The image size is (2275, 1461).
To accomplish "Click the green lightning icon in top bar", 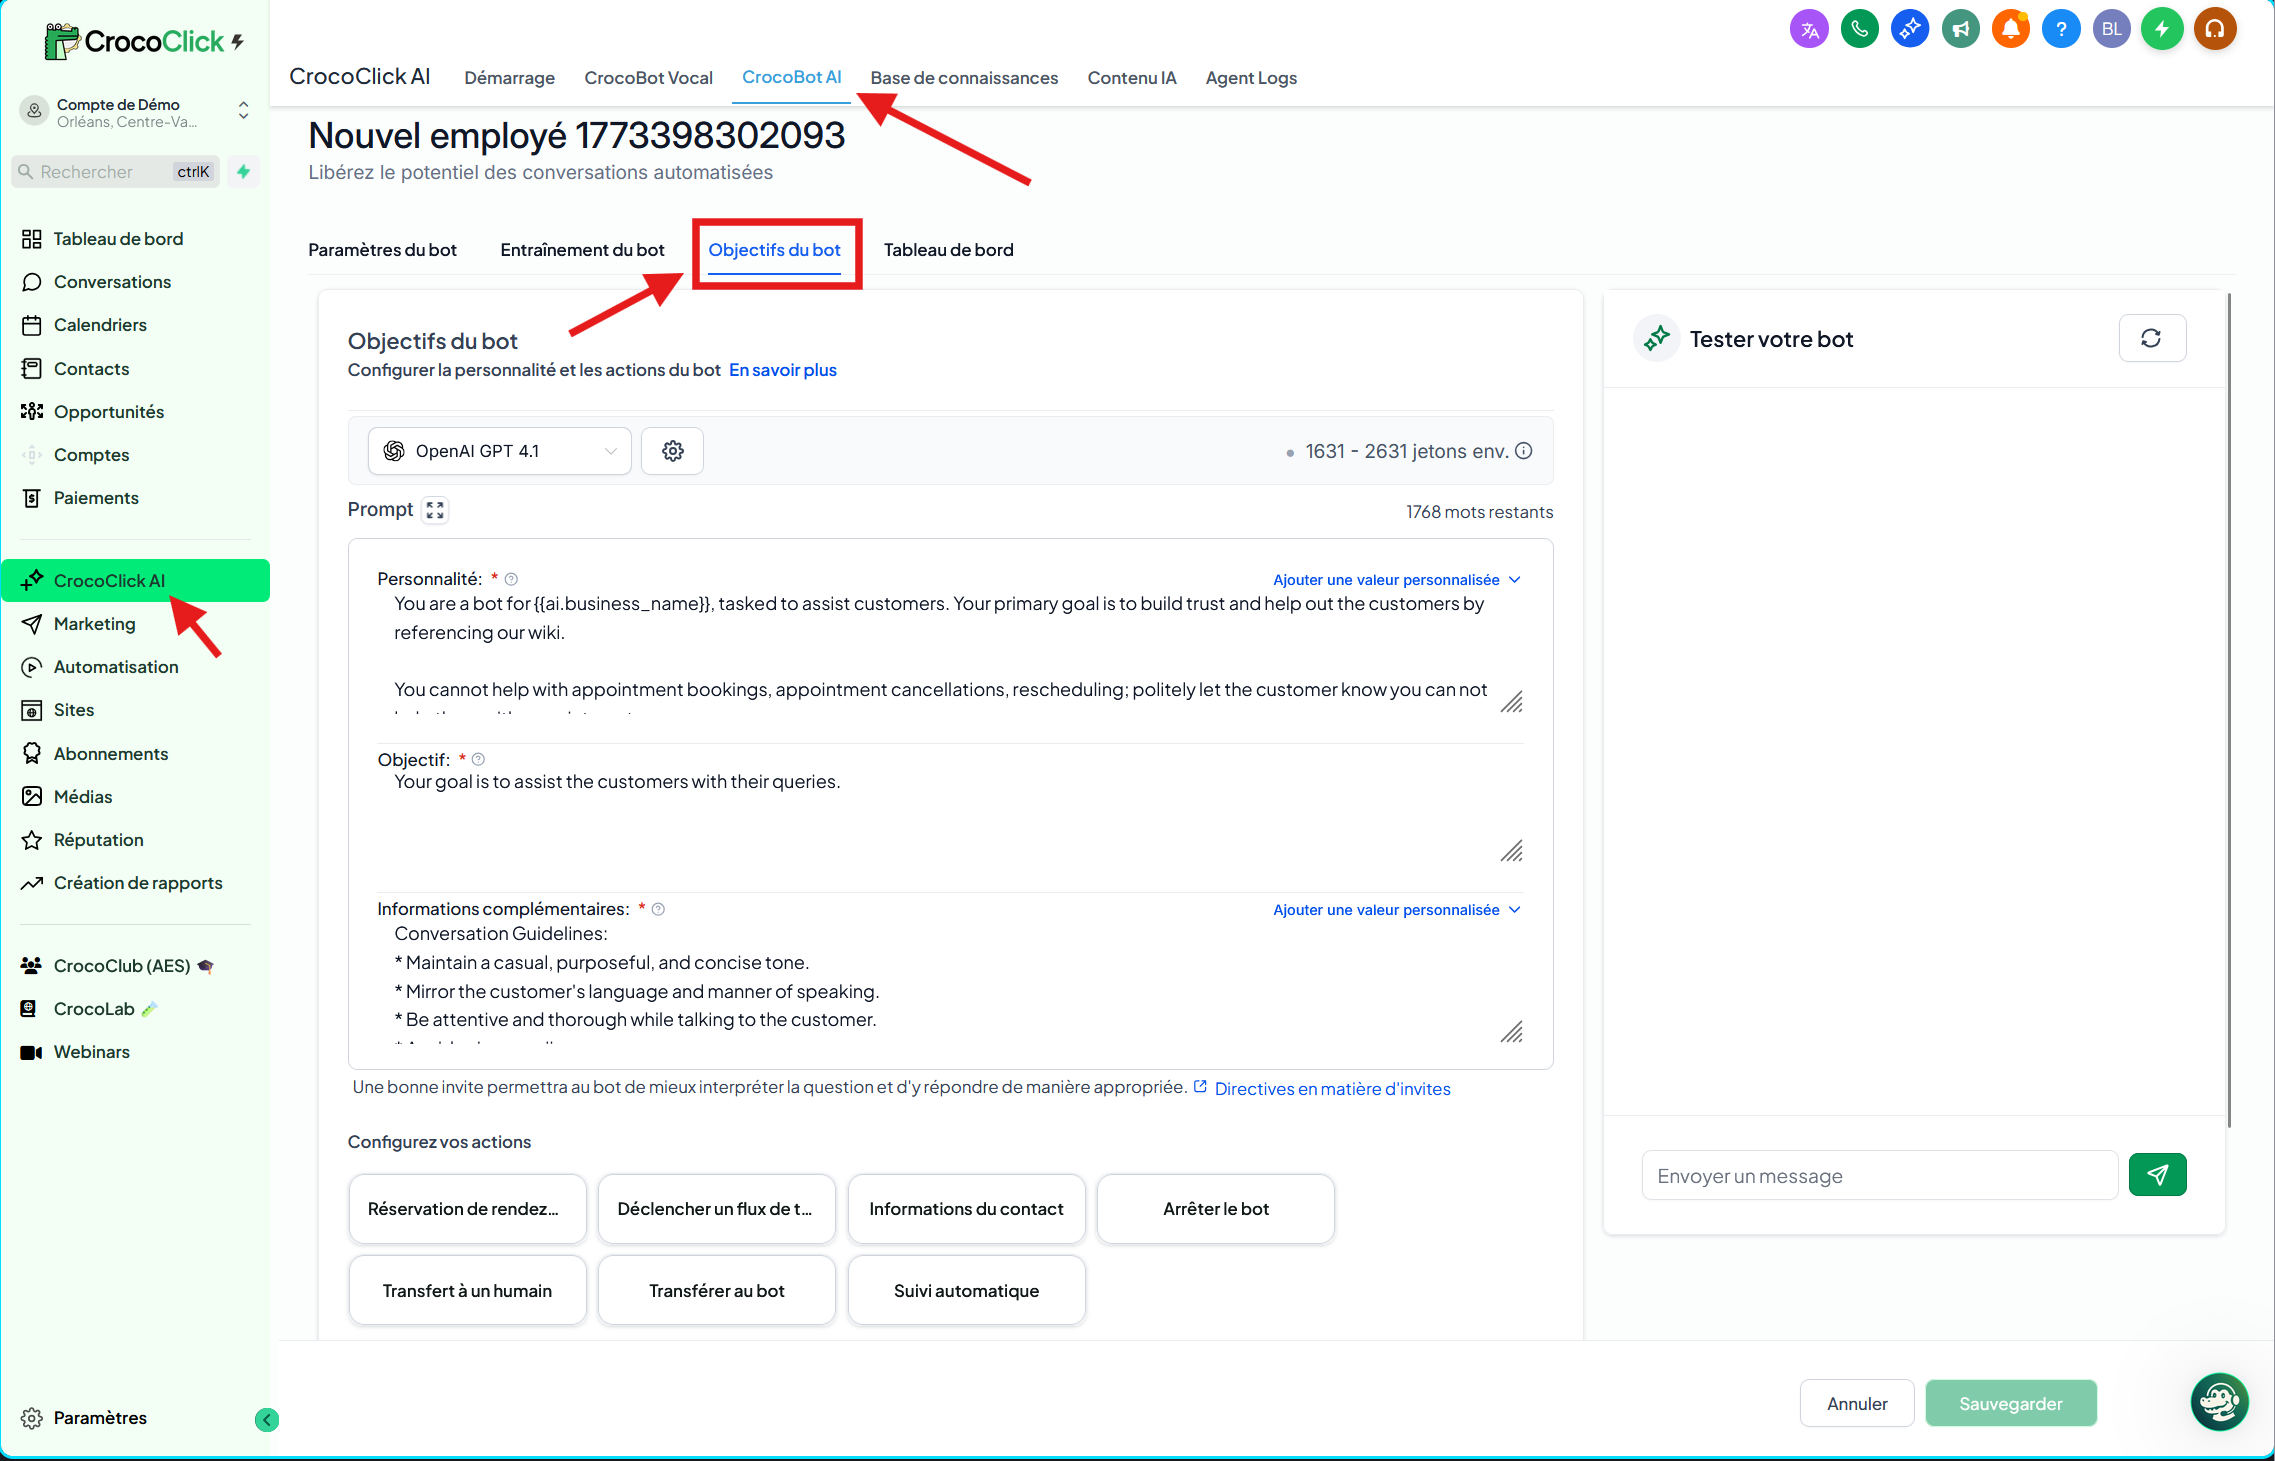I will tap(2162, 29).
